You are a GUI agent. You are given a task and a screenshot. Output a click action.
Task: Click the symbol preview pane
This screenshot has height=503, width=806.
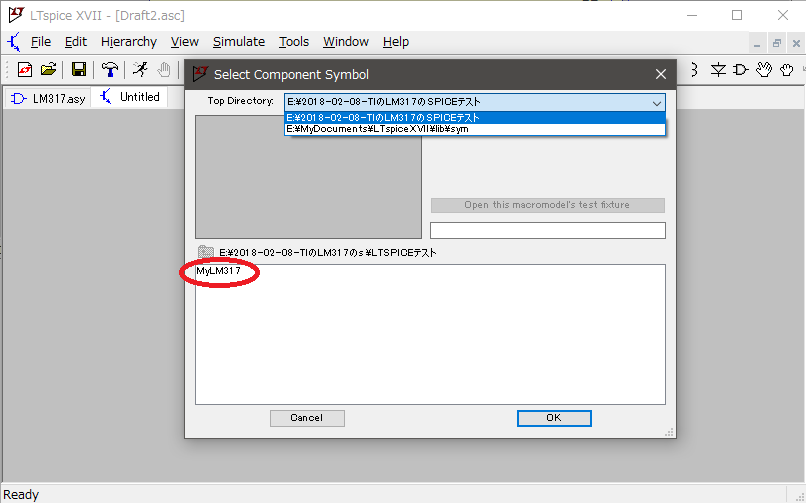tap(308, 177)
